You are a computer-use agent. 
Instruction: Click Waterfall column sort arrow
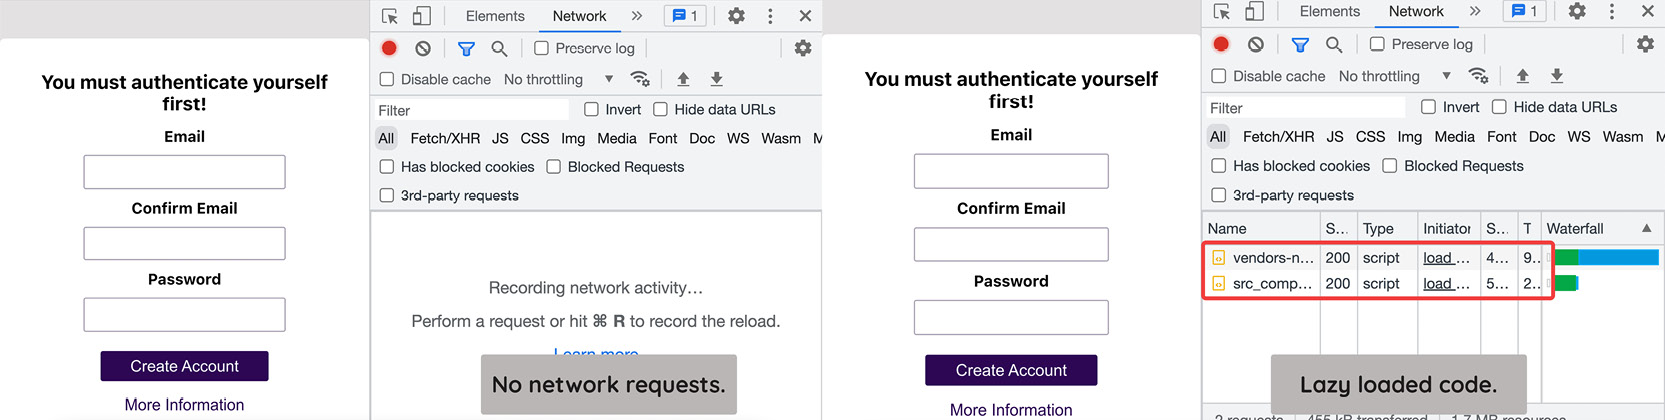tap(1646, 228)
